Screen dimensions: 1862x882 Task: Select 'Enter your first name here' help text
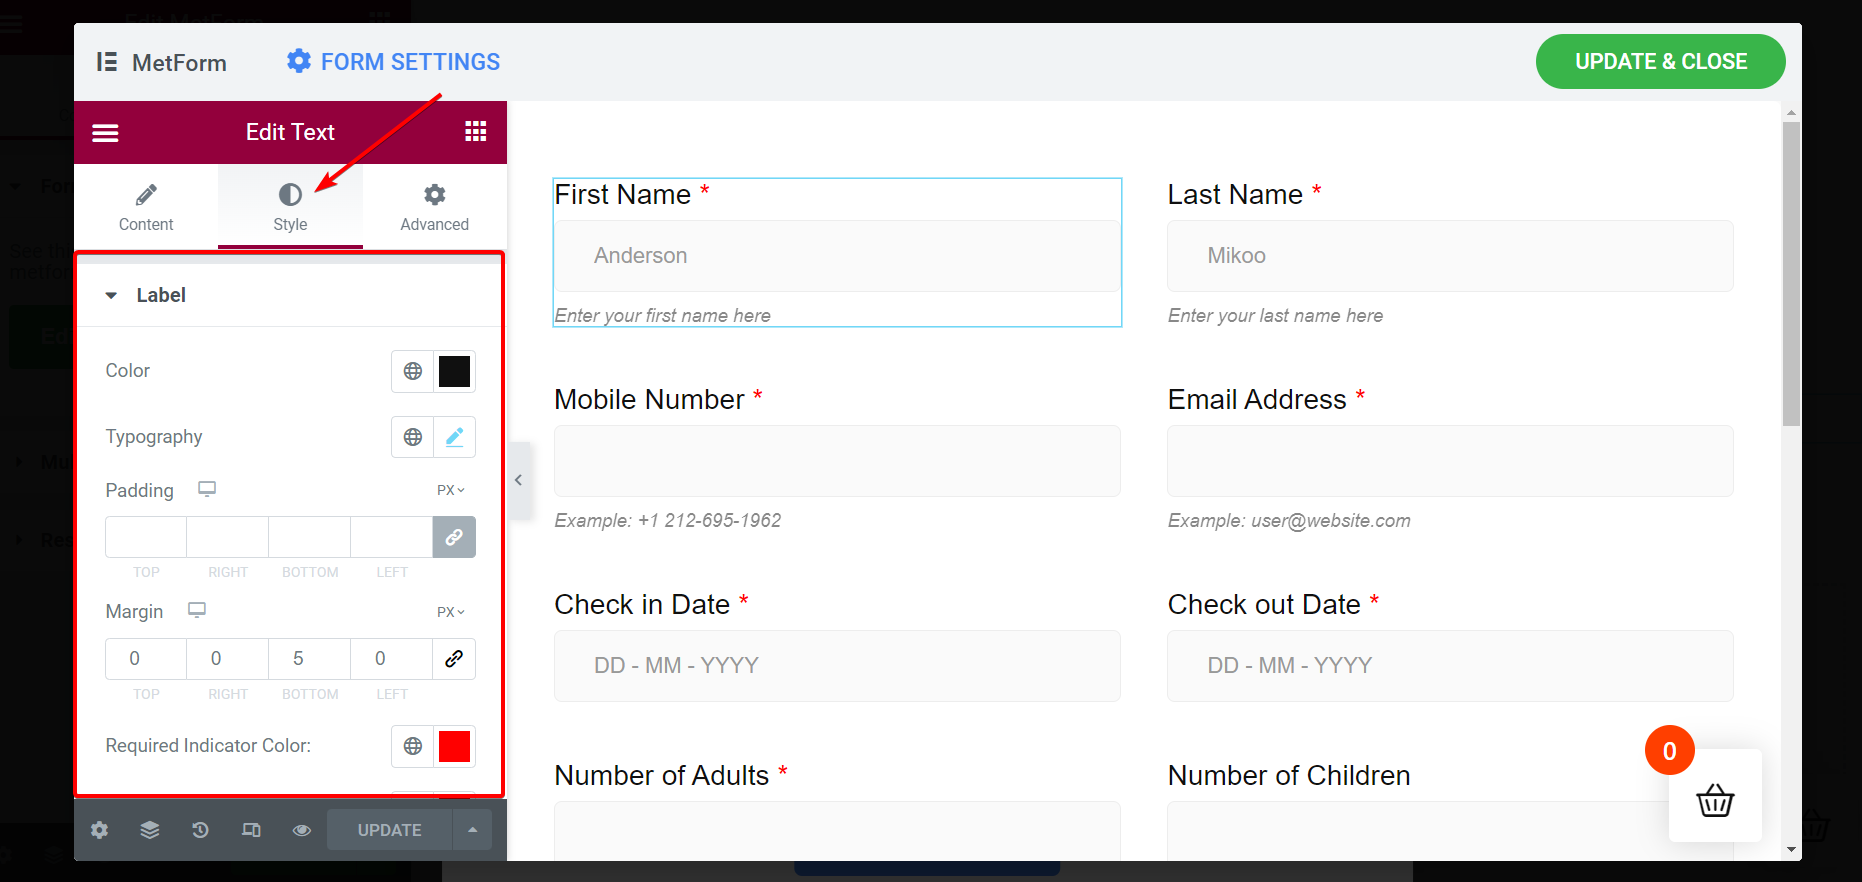[663, 315]
